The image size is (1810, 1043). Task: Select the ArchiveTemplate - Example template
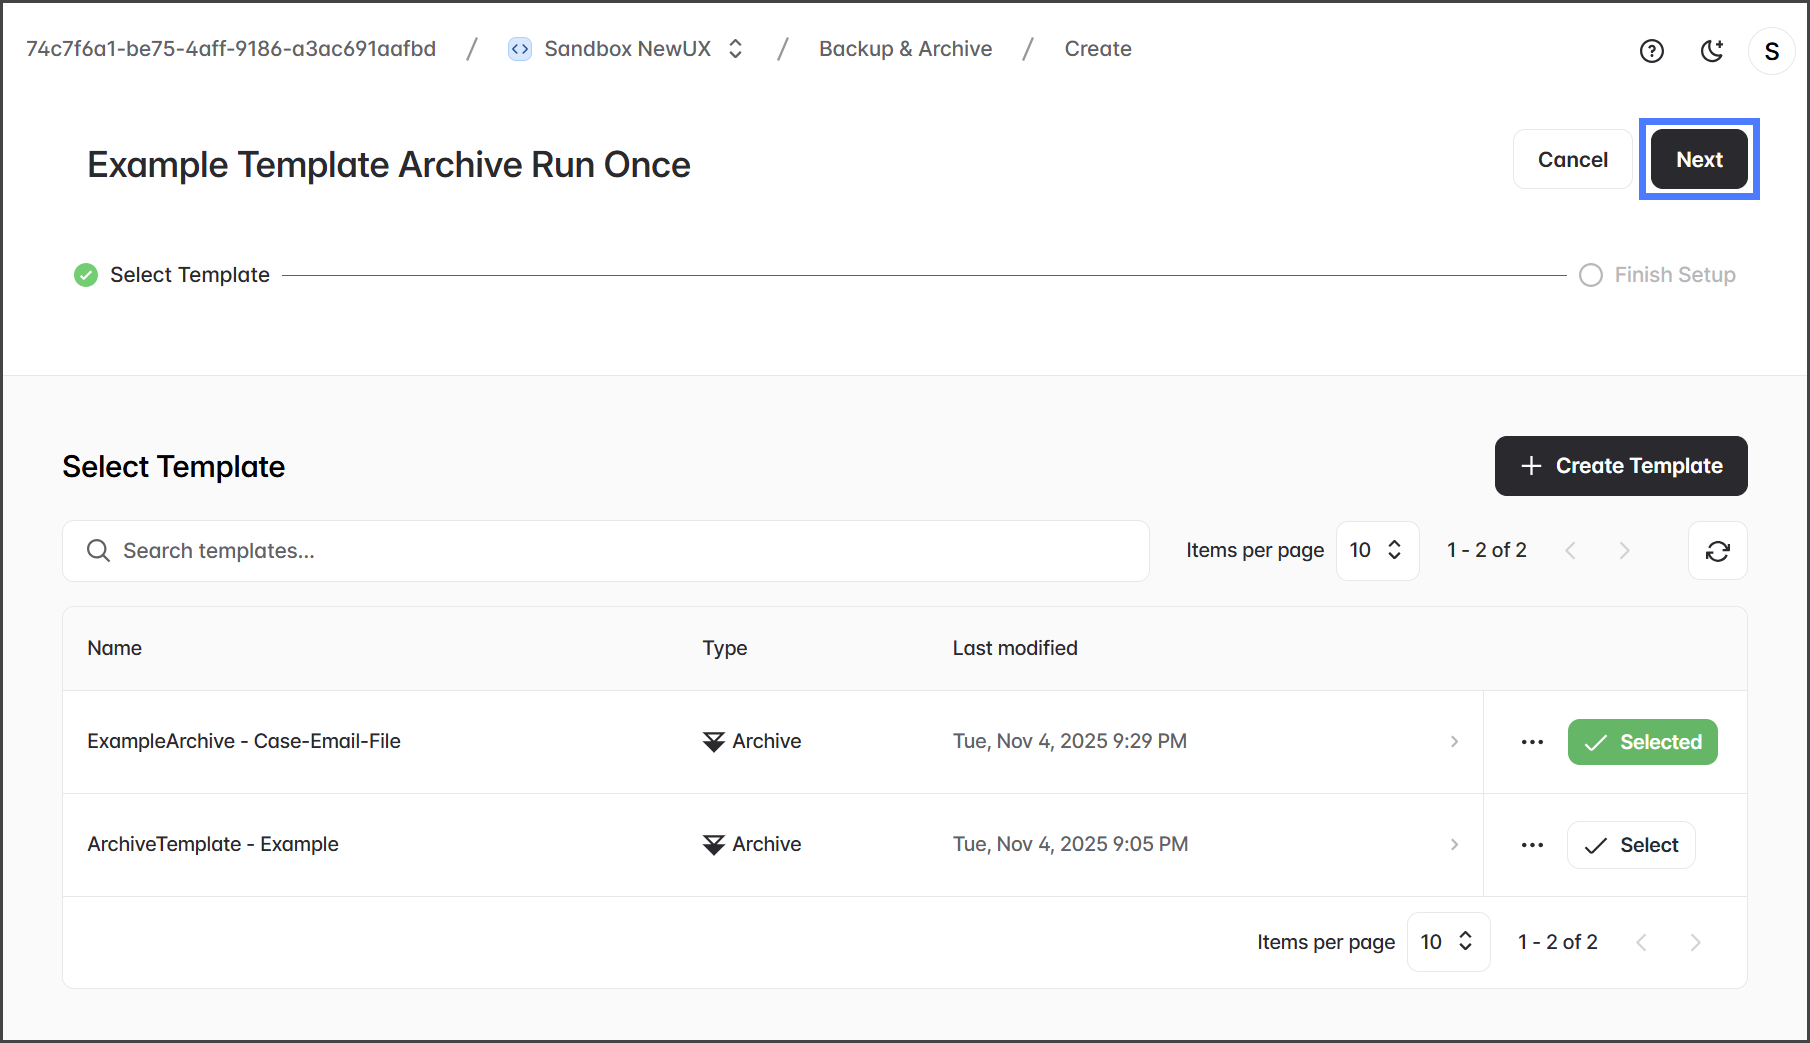1630,845
